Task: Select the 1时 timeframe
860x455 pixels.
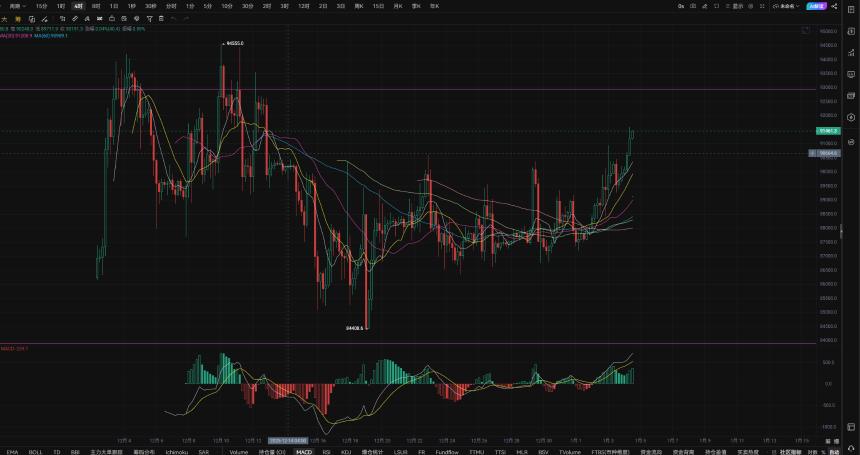Action: [x=61, y=6]
